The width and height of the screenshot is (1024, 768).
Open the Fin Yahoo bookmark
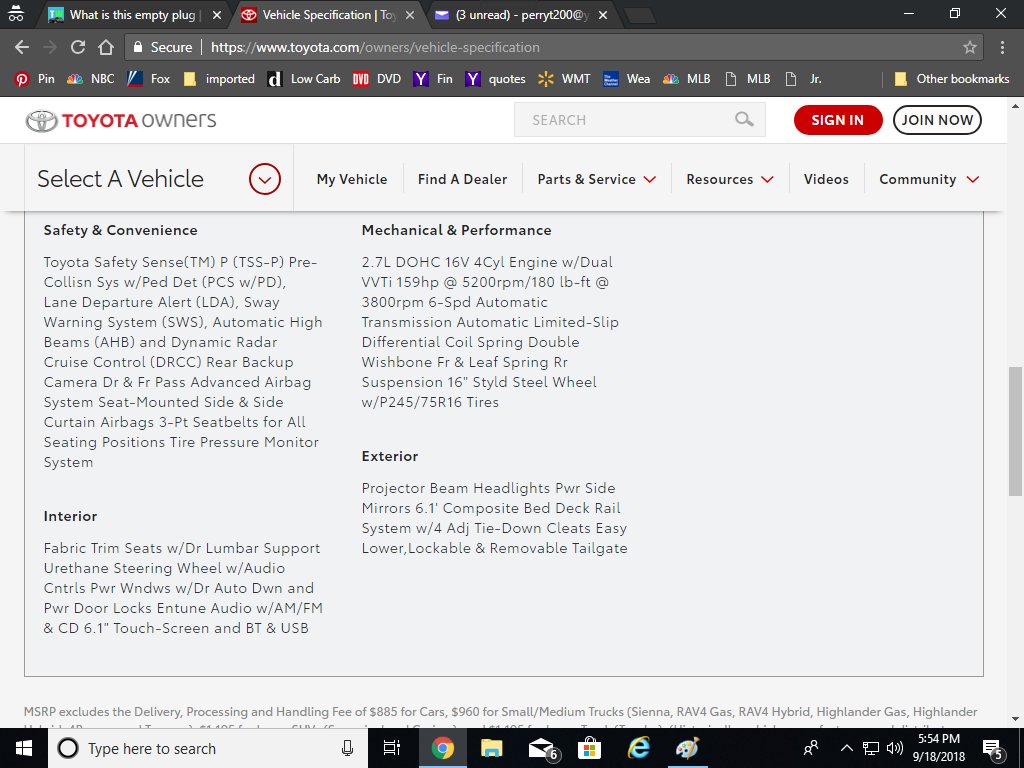pyautogui.click(x=433, y=79)
